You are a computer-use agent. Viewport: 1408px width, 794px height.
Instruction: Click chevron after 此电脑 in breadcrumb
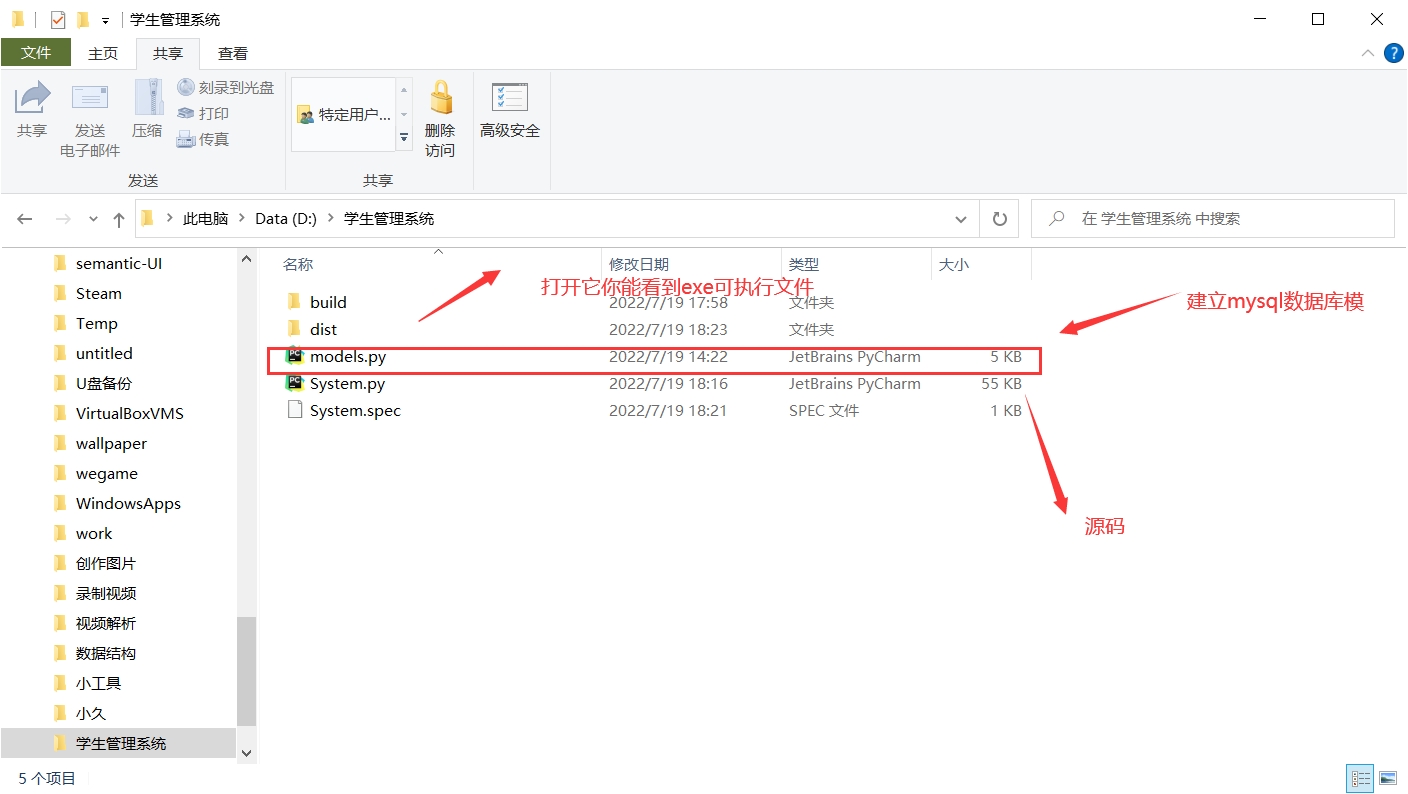(242, 219)
